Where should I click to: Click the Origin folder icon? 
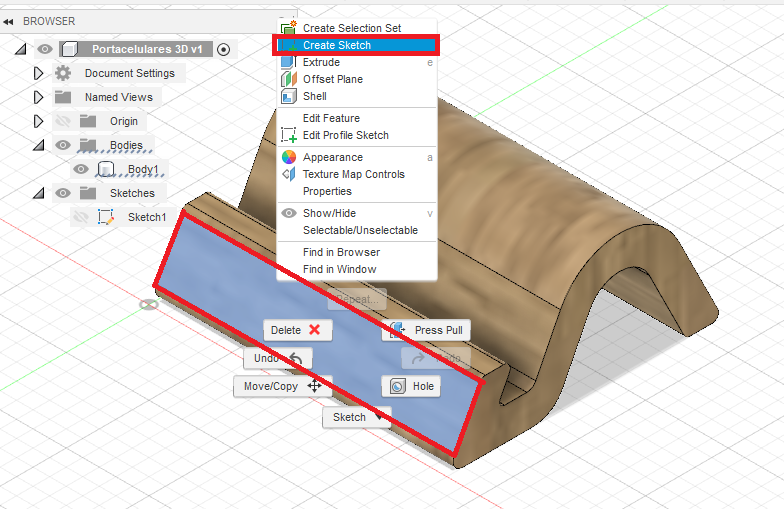point(88,121)
